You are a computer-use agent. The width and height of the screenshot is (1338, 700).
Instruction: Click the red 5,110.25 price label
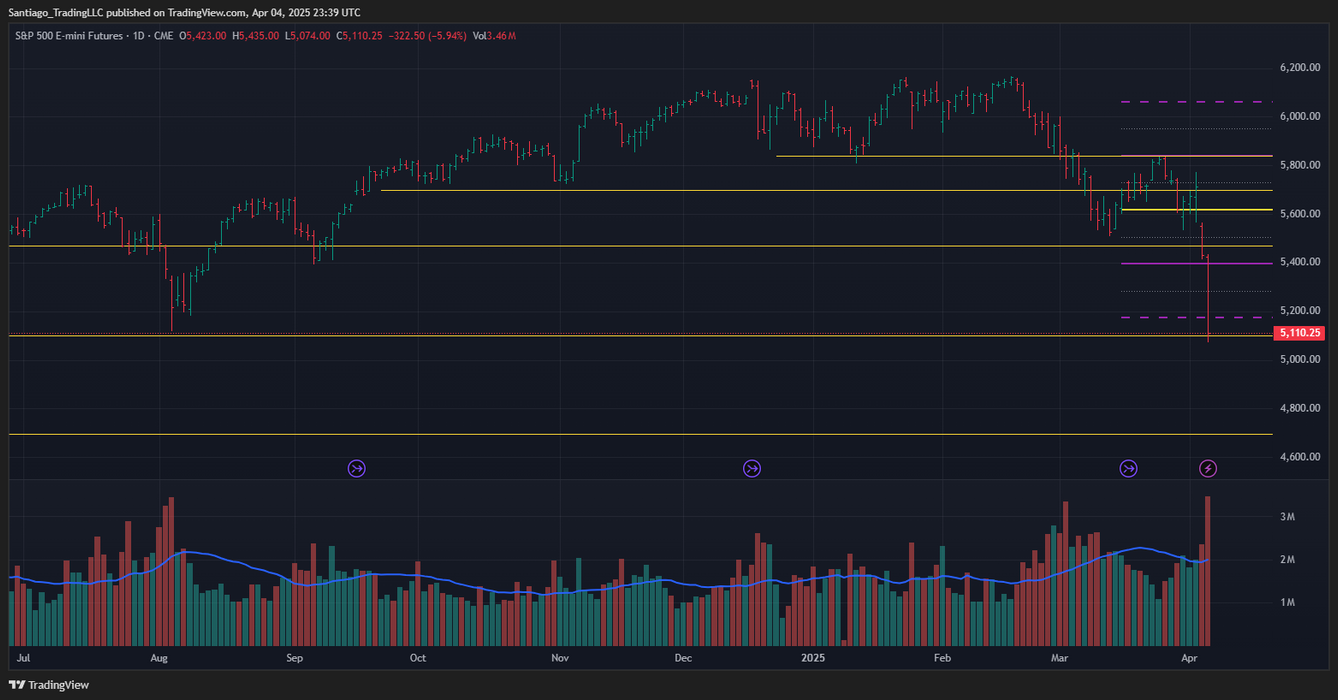tap(1301, 333)
